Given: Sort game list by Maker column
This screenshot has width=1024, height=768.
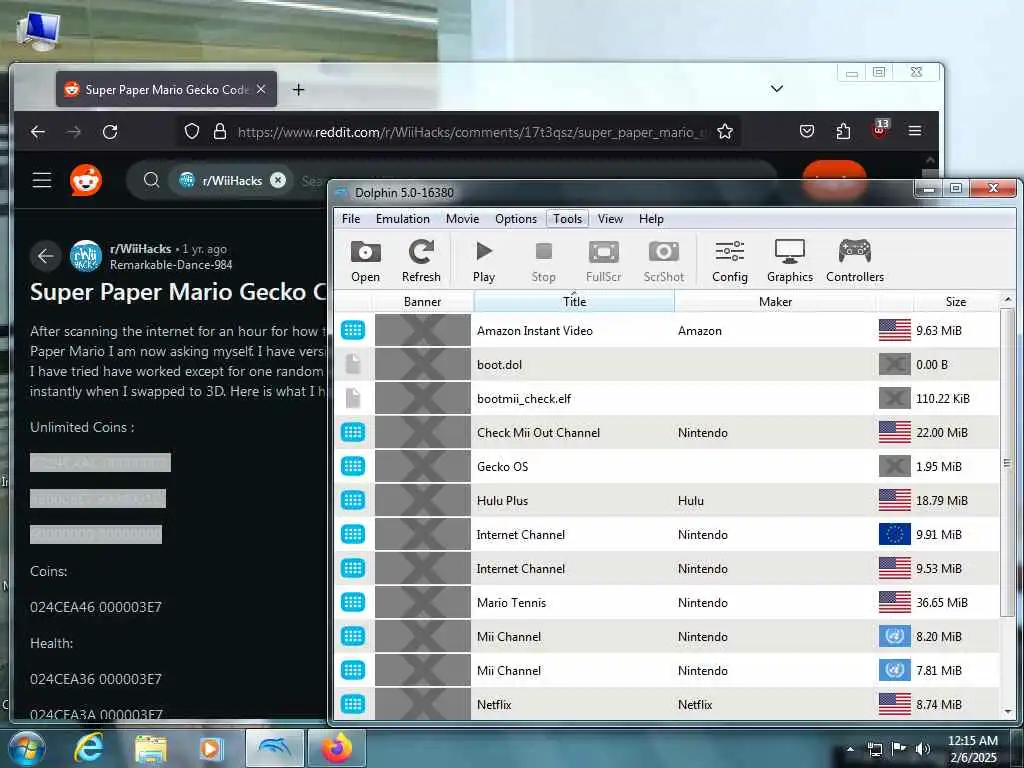Looking at the screenshot, I should click(x=775, y=302).
